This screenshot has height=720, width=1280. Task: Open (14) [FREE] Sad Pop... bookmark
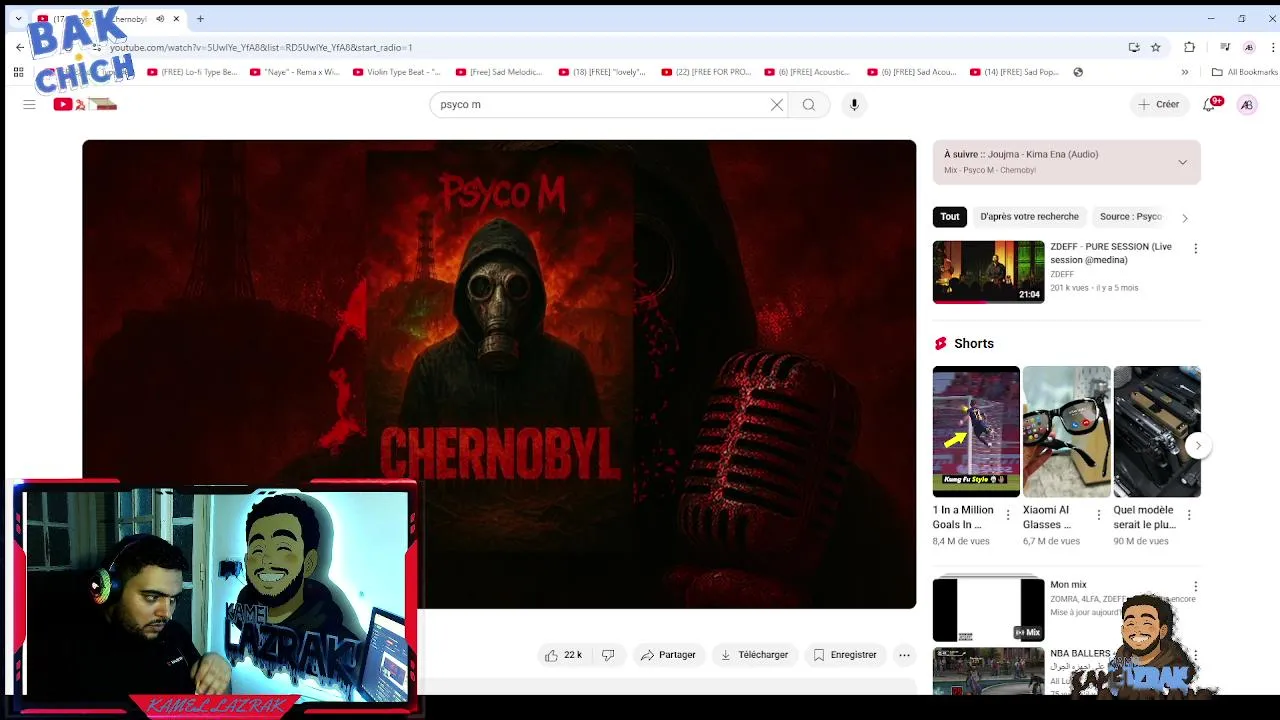(x=1015, y=72)
